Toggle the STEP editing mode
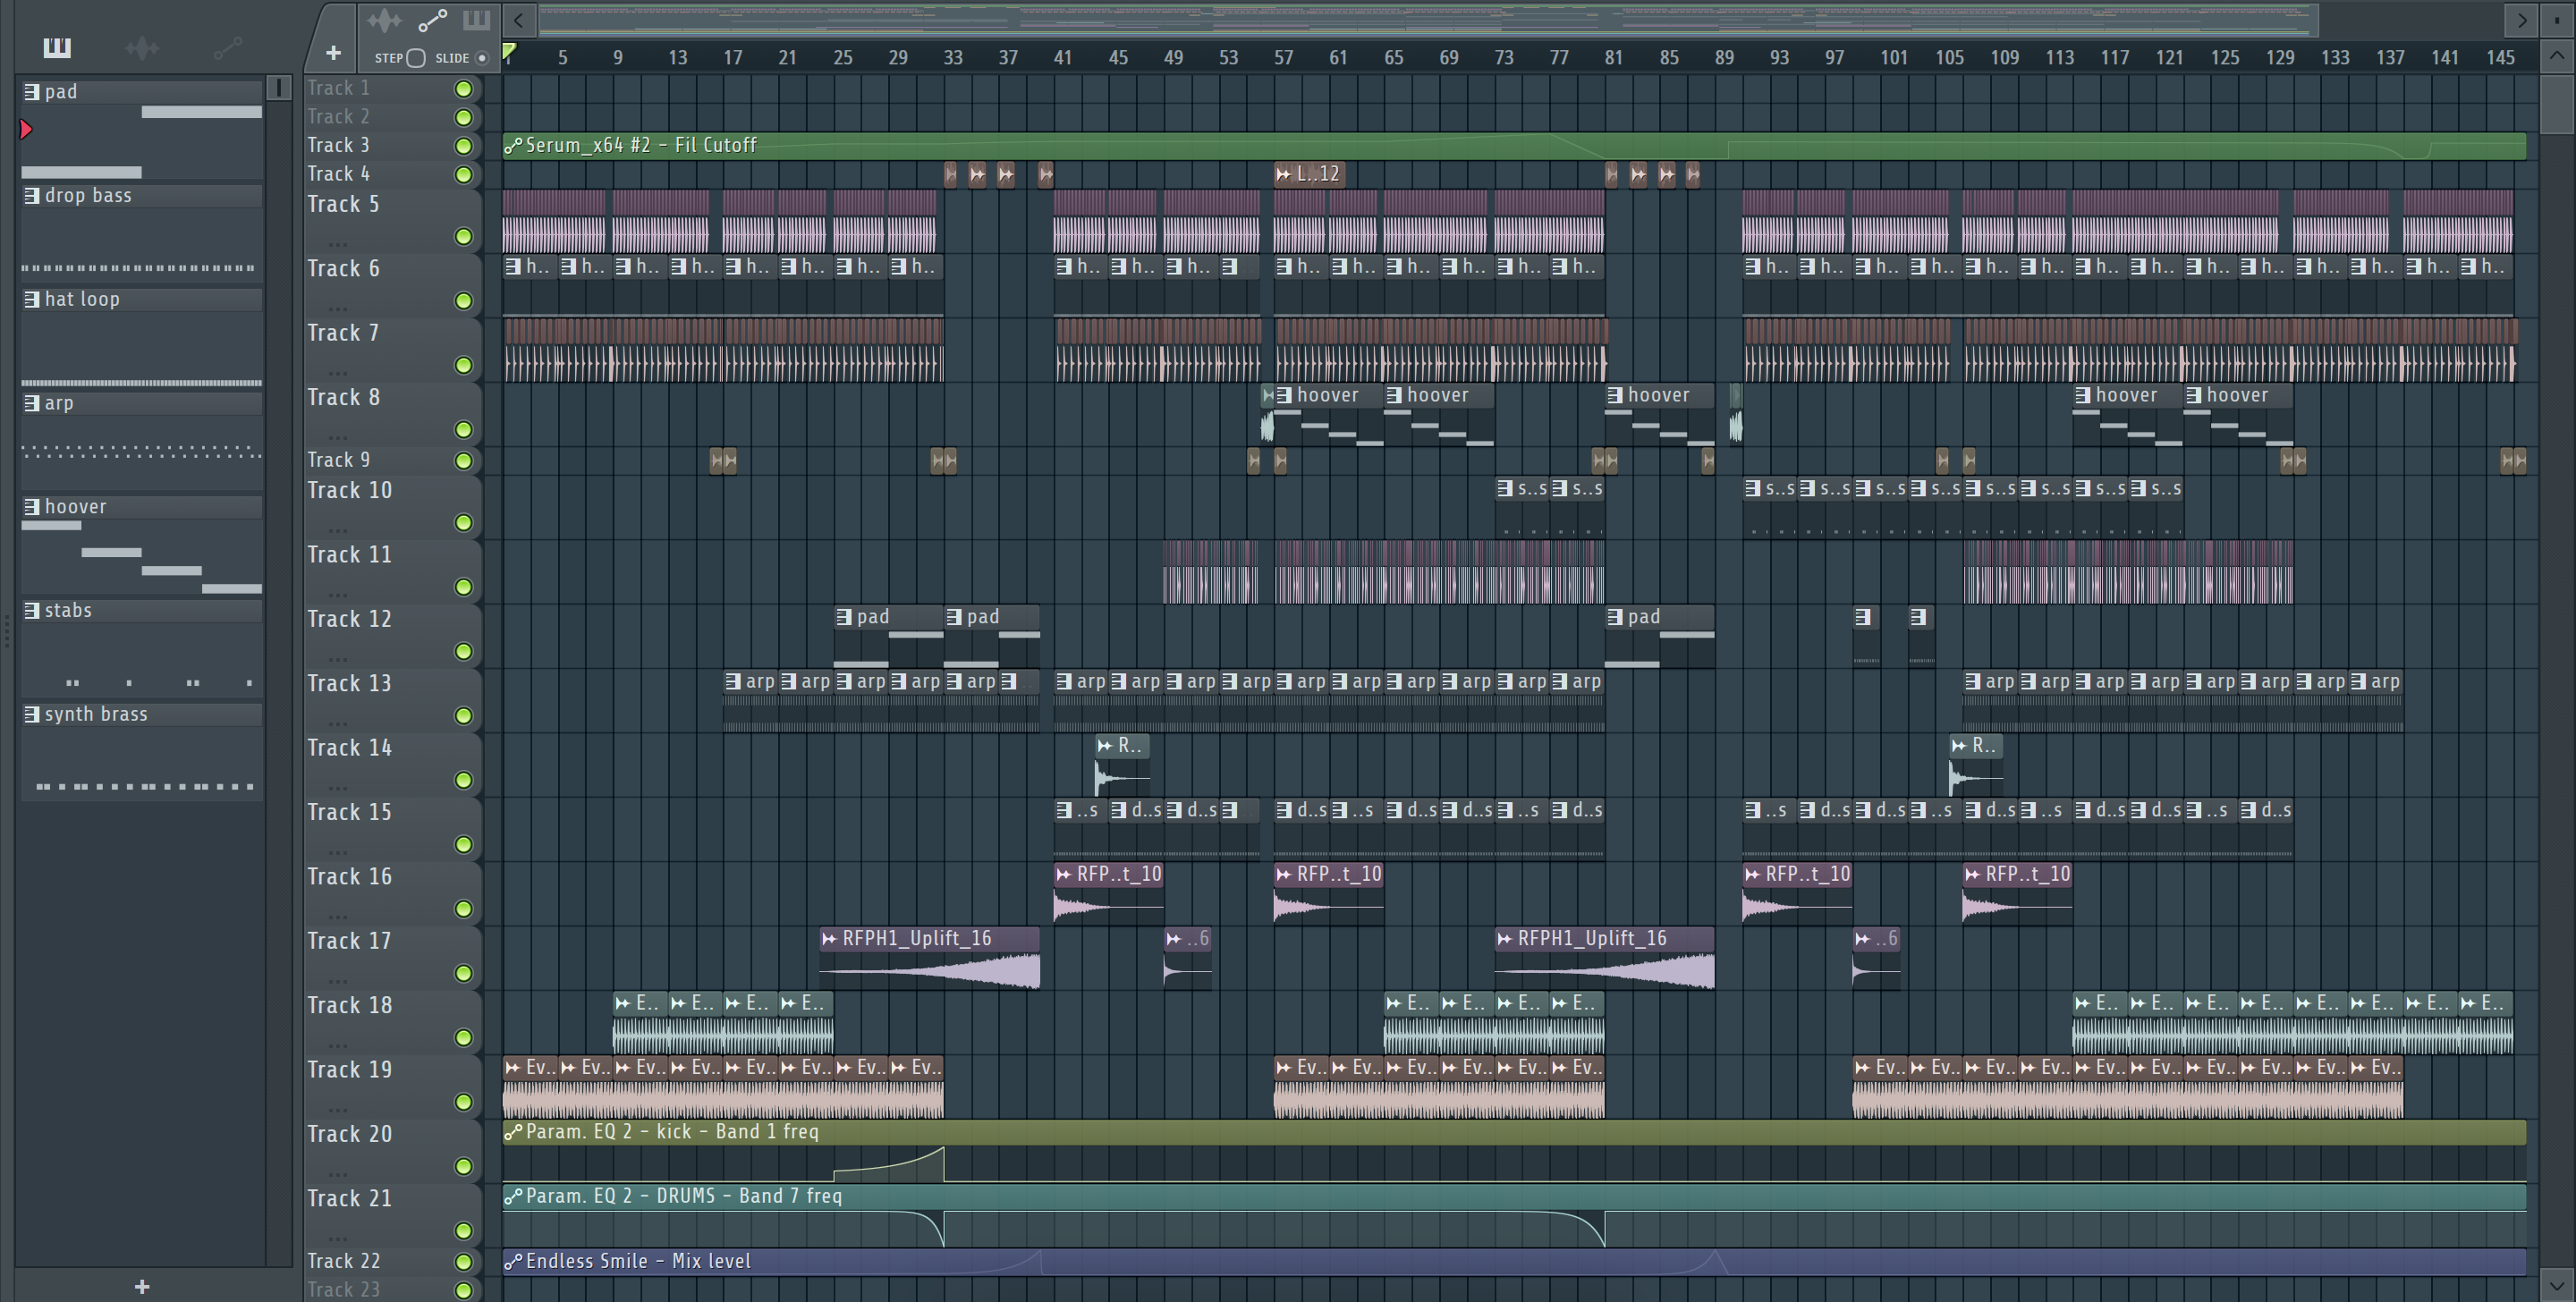This screenshot has width=2576, height=1302. click(417, 58)
